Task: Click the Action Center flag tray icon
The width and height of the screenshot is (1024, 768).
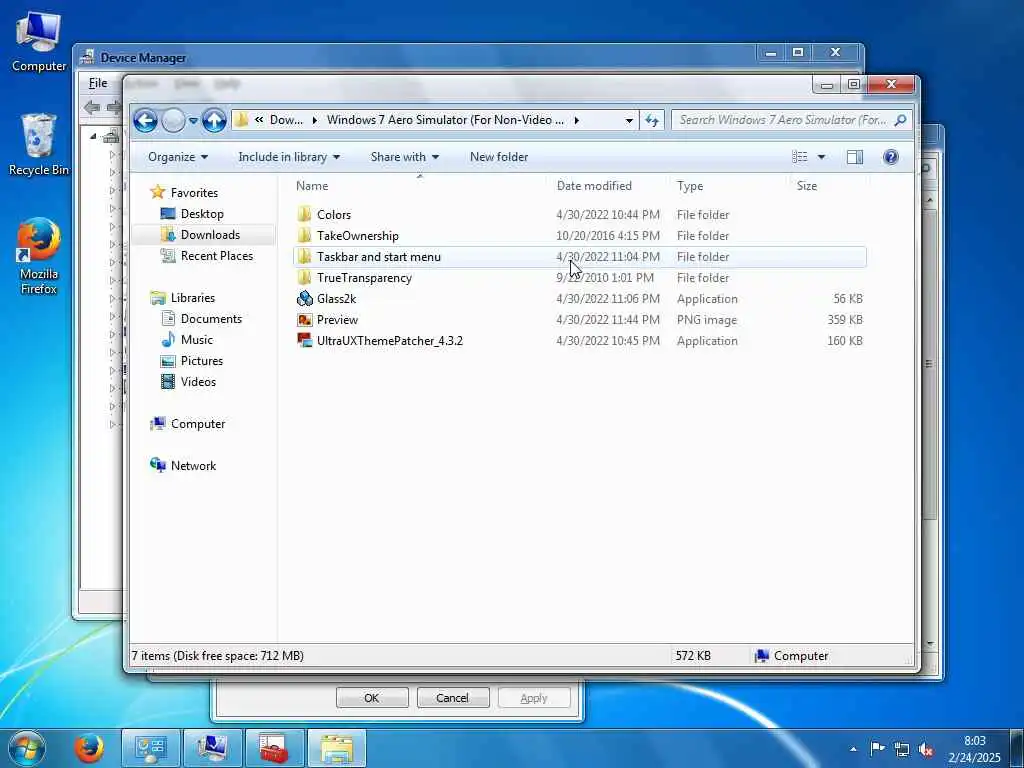Action: tap(877, 748)
